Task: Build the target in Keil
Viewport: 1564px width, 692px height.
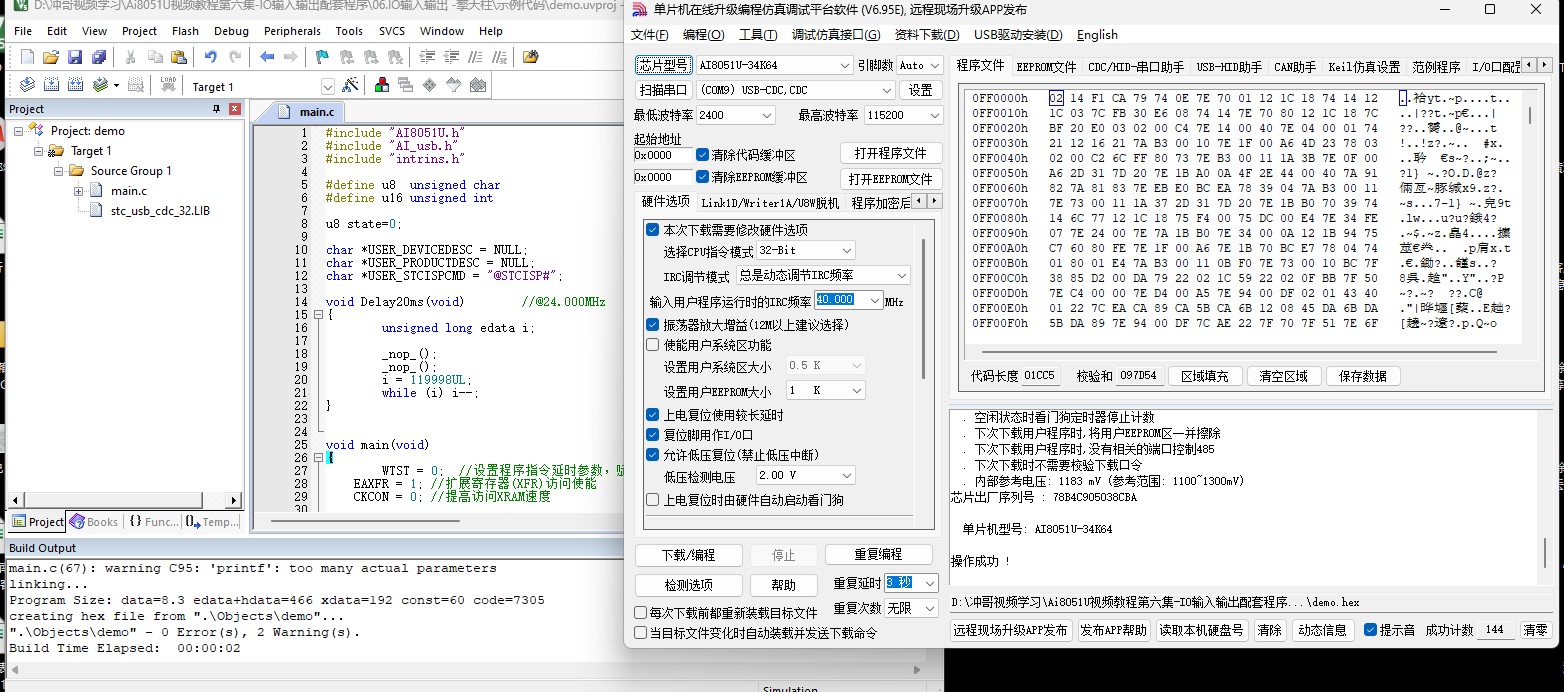Action: point(51,86)
